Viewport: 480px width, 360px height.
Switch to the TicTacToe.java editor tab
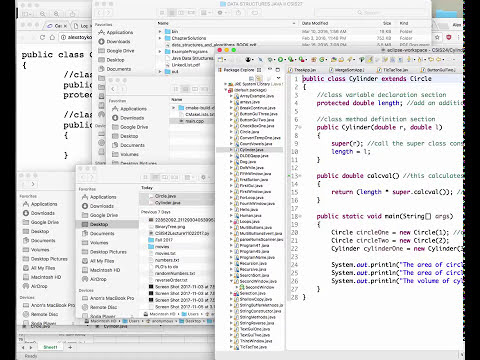click(x=392, y=70)
